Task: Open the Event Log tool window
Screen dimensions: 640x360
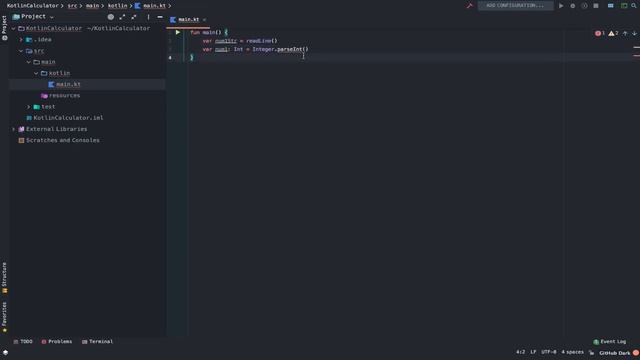Action: click(x=609, y=342)
